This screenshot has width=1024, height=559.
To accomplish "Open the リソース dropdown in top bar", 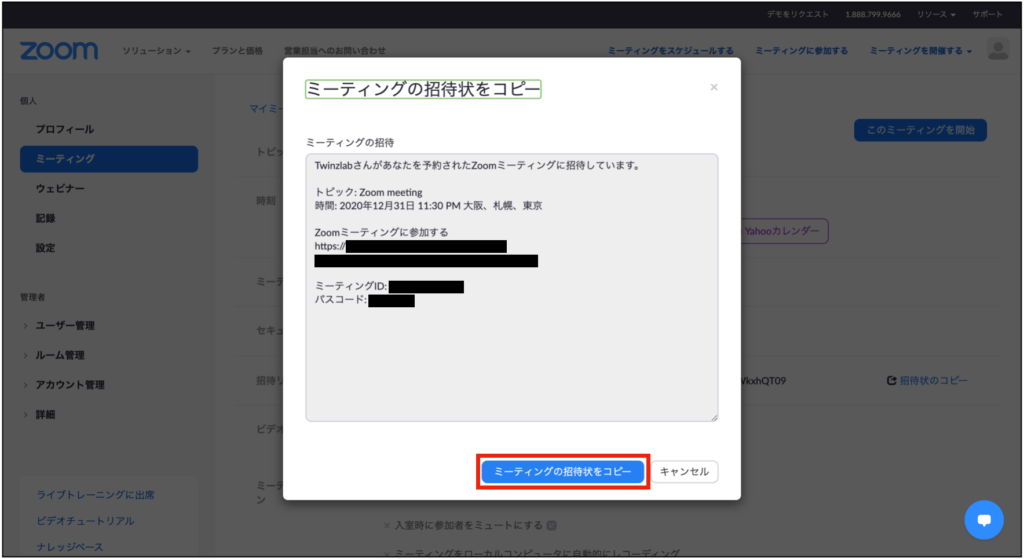I will (x=938, y=15).
